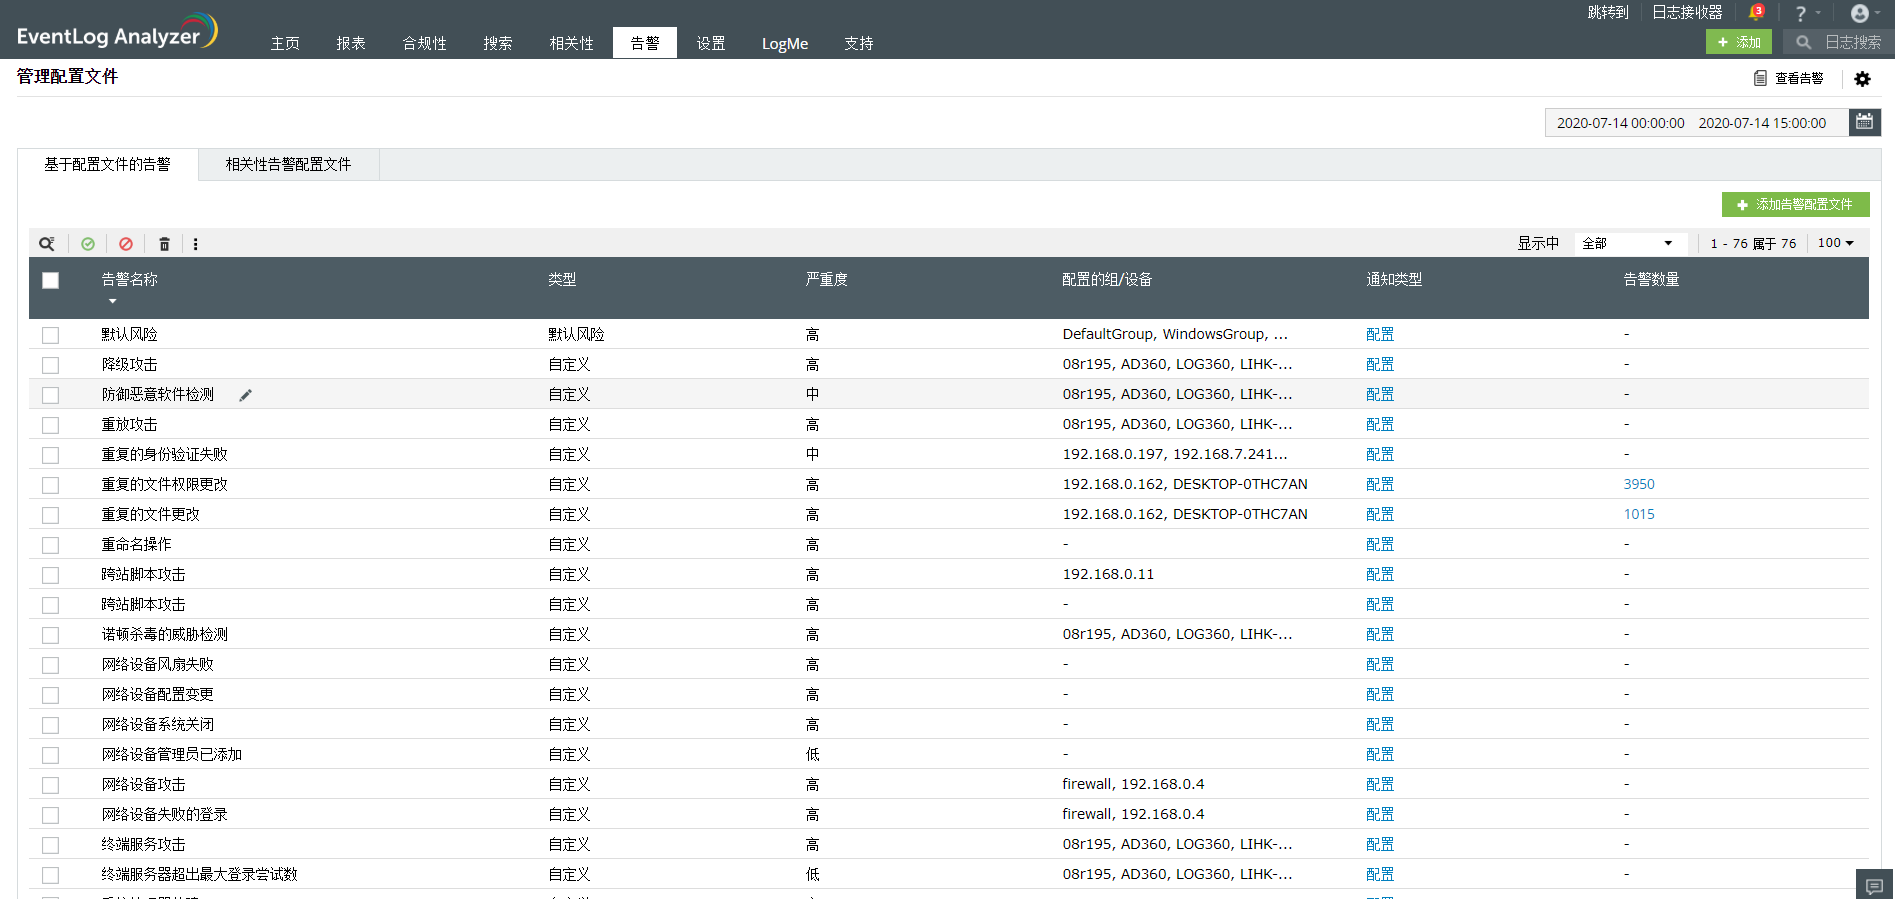Image resolution: width=1895 pixels, height=899 pixels.
Task: Expand the user account menu
Action: coord(1864,13)
